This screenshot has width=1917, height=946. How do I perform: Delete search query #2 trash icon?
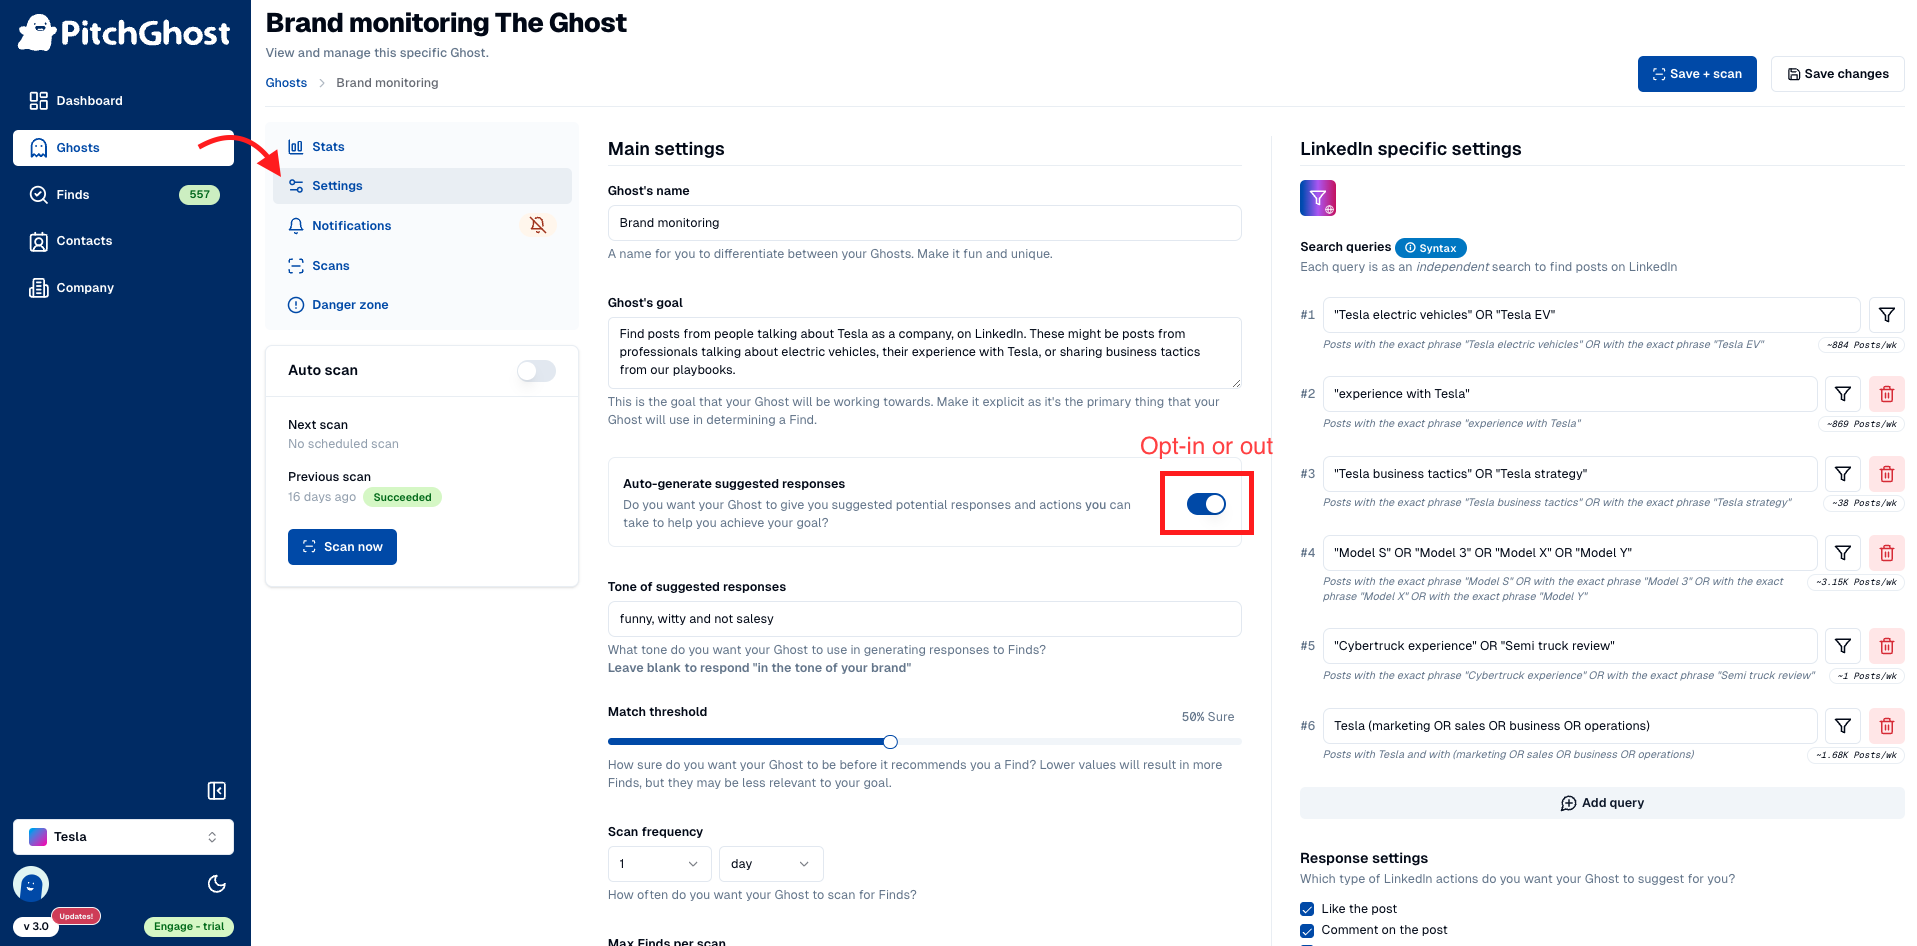[x=1886, y=394]
